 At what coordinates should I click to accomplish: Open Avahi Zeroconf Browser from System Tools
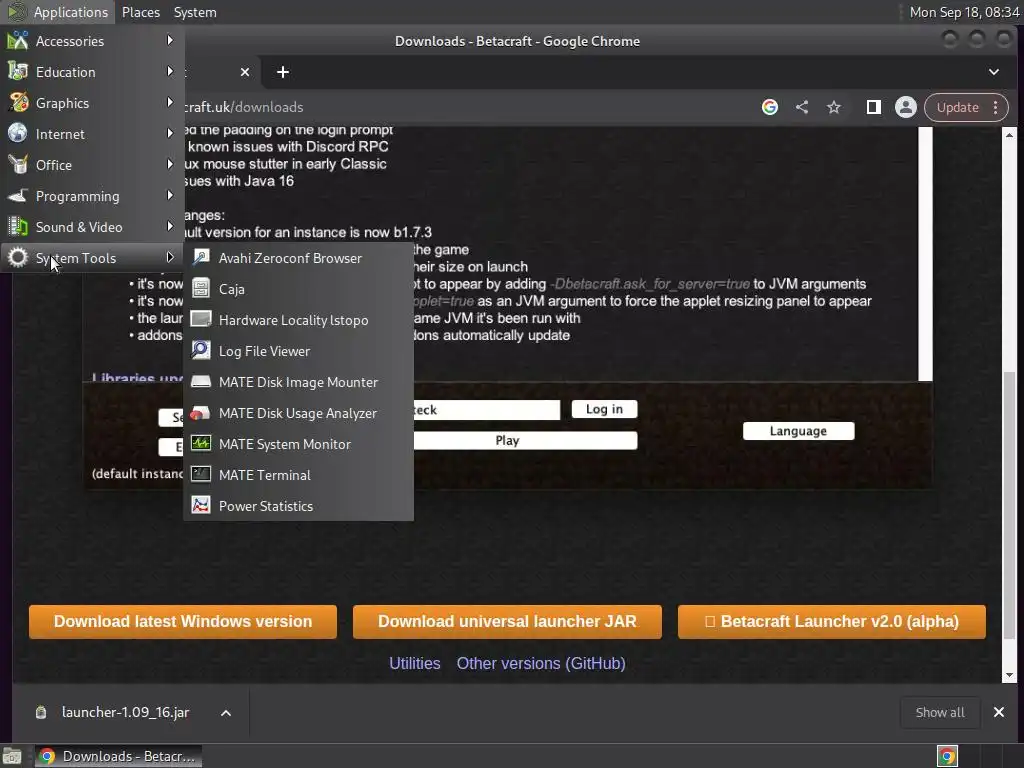298,258
